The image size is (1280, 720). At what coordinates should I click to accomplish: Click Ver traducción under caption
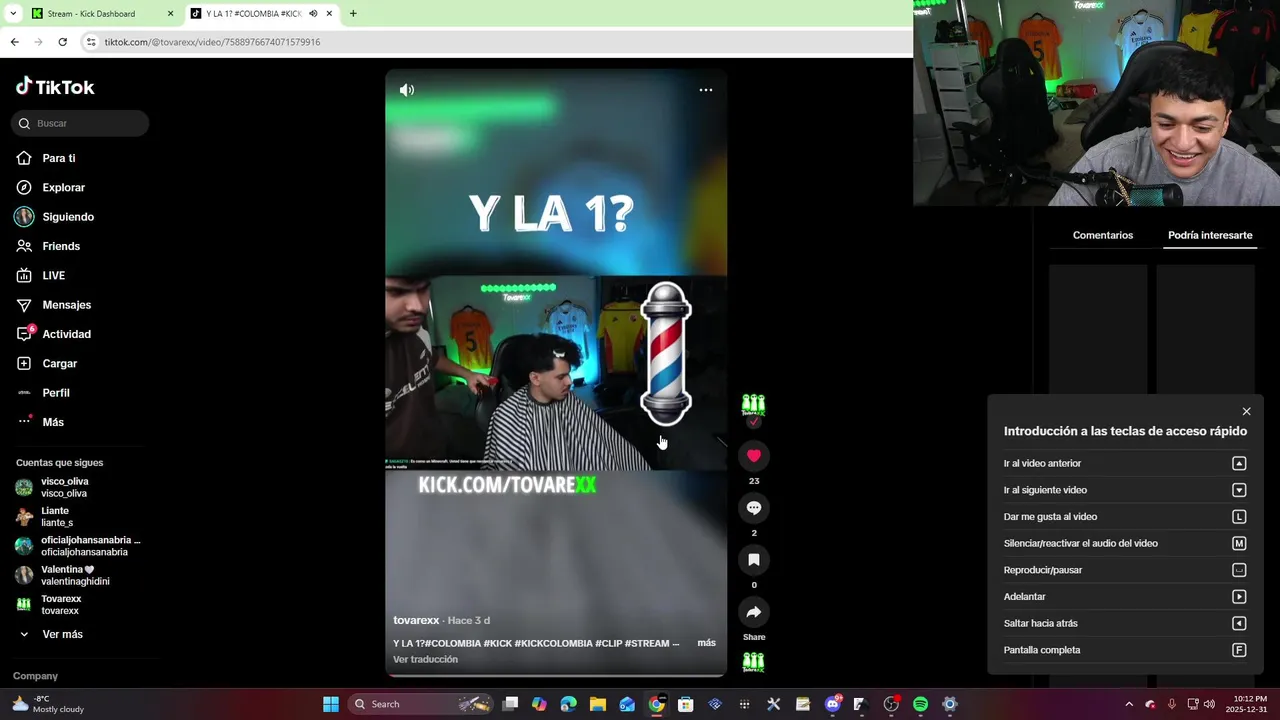[425, 659]
